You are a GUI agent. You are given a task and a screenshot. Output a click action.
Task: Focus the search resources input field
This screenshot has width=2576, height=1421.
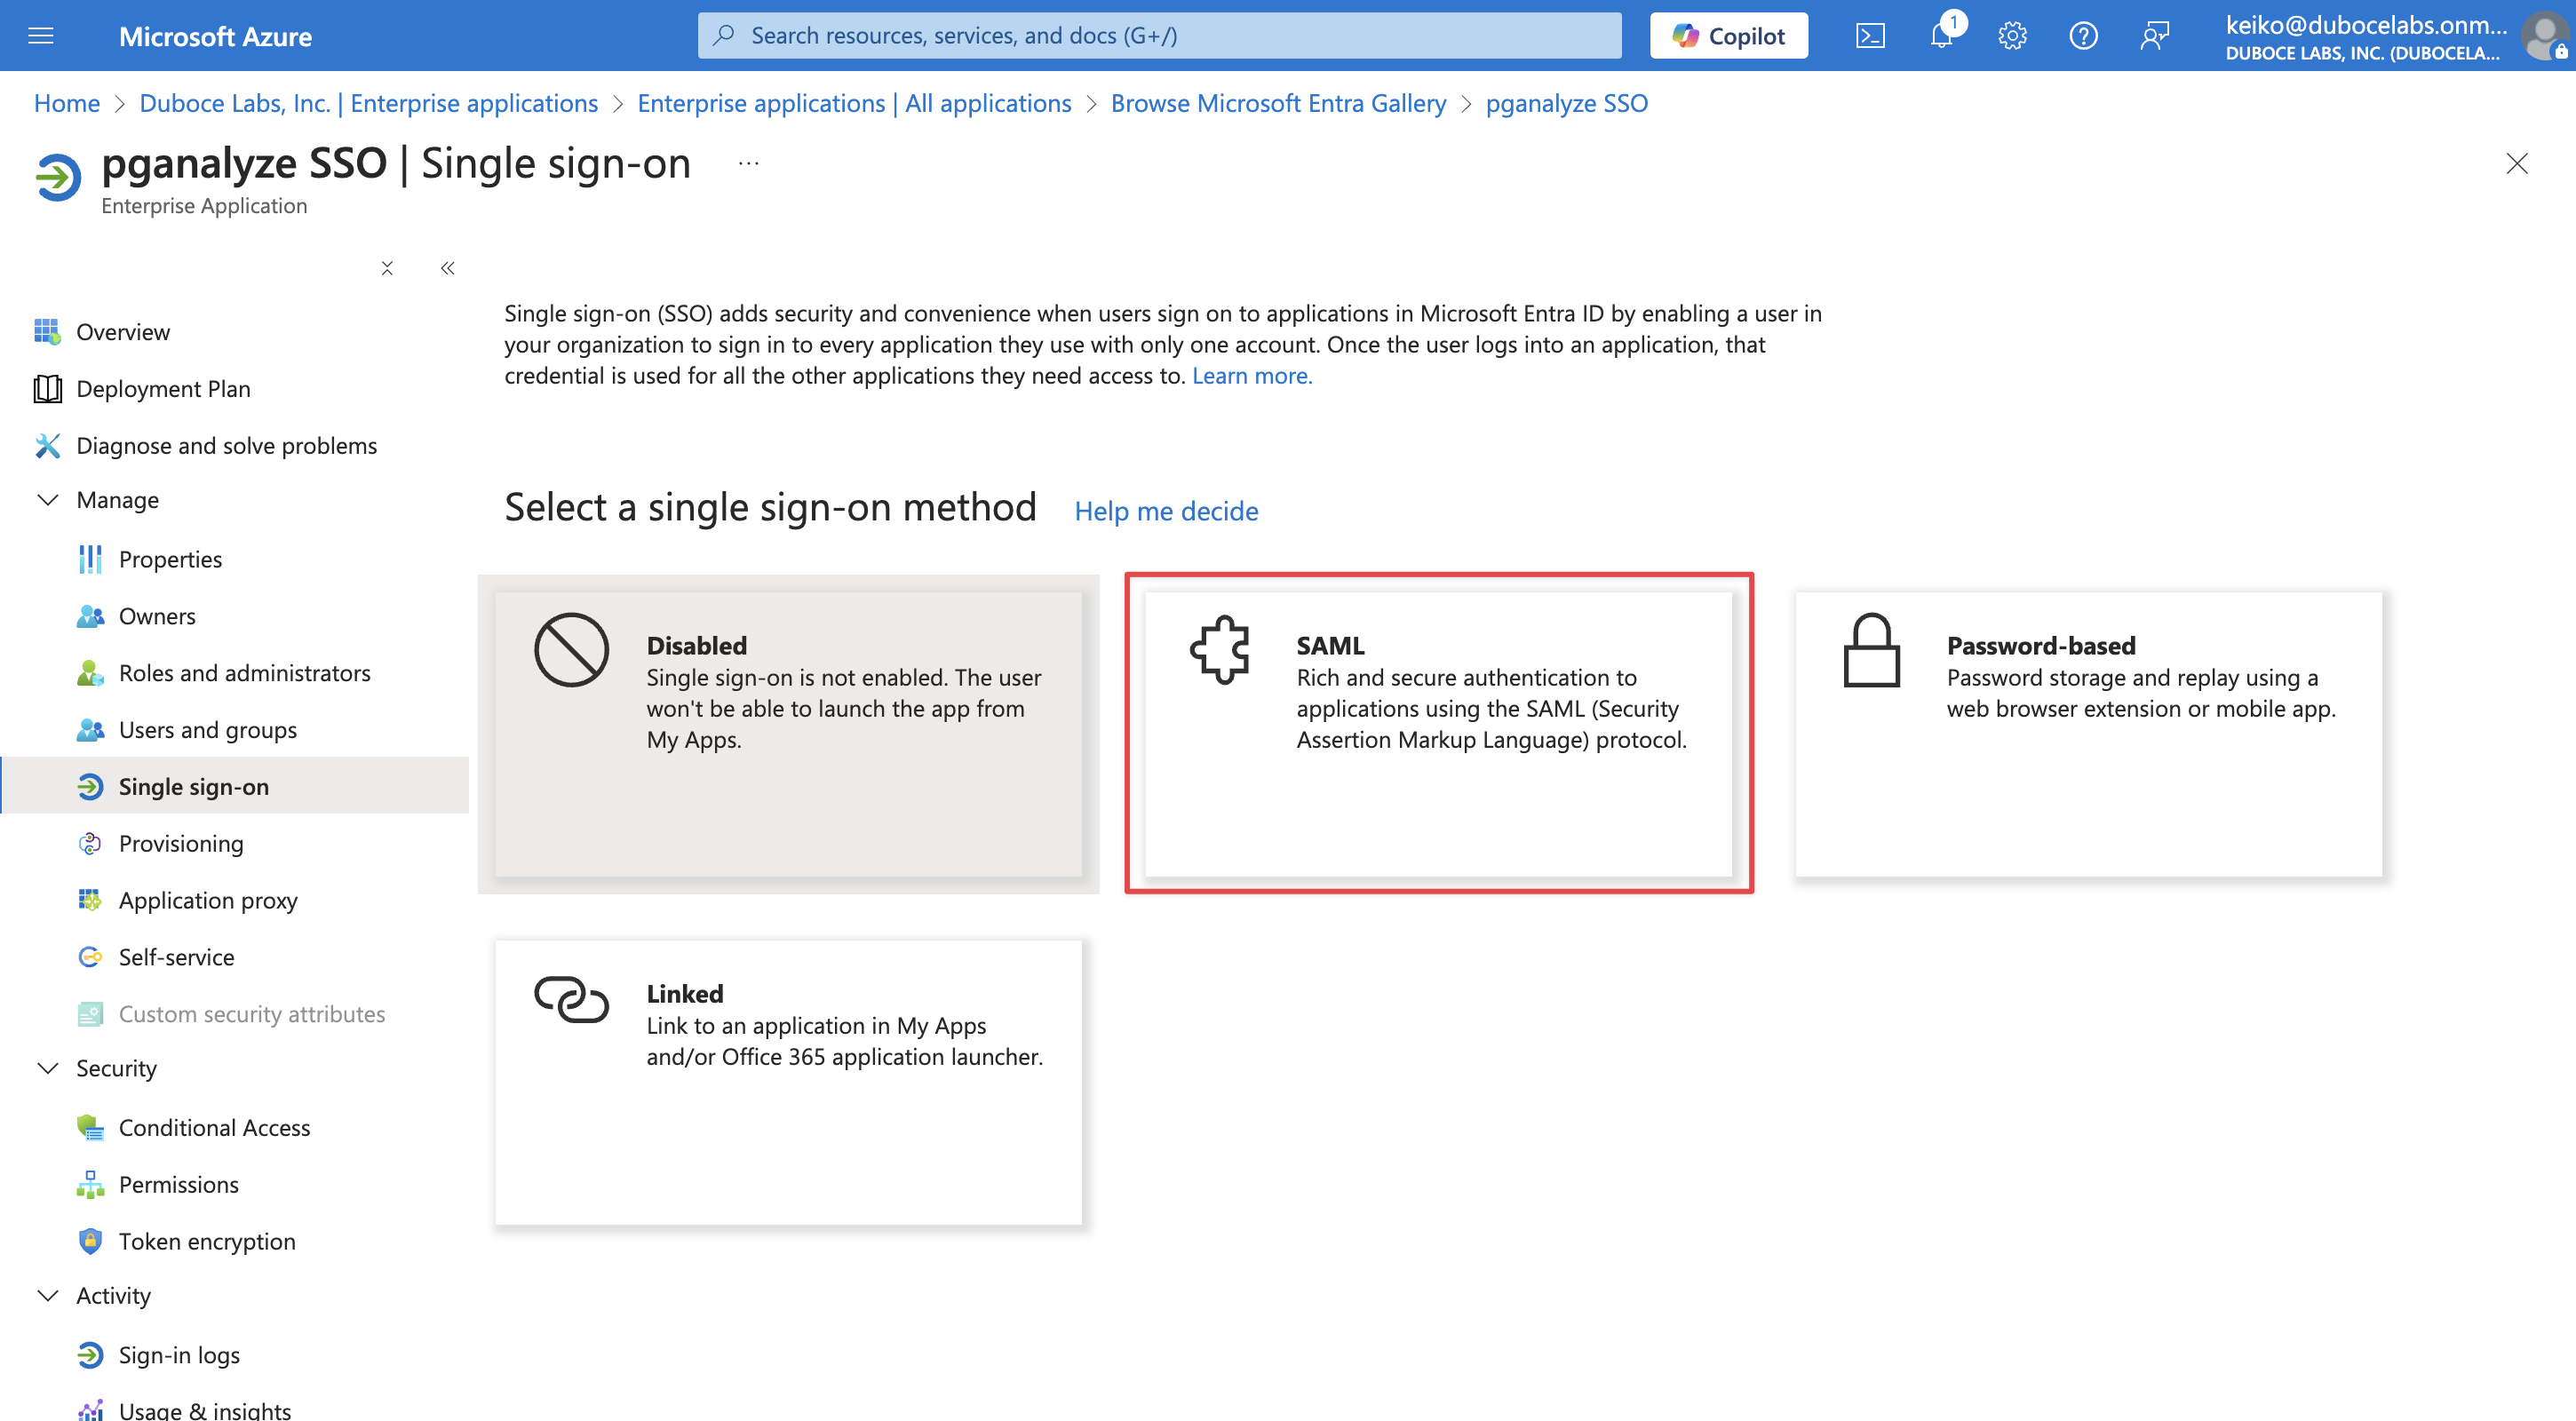coord(1159,36)
